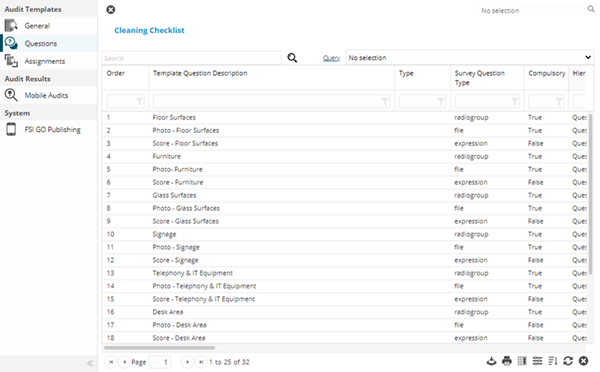Image resolution: width=600 pixels, height=372 pixels.
Task: Go to the next page of results
Action: (187, 362)
